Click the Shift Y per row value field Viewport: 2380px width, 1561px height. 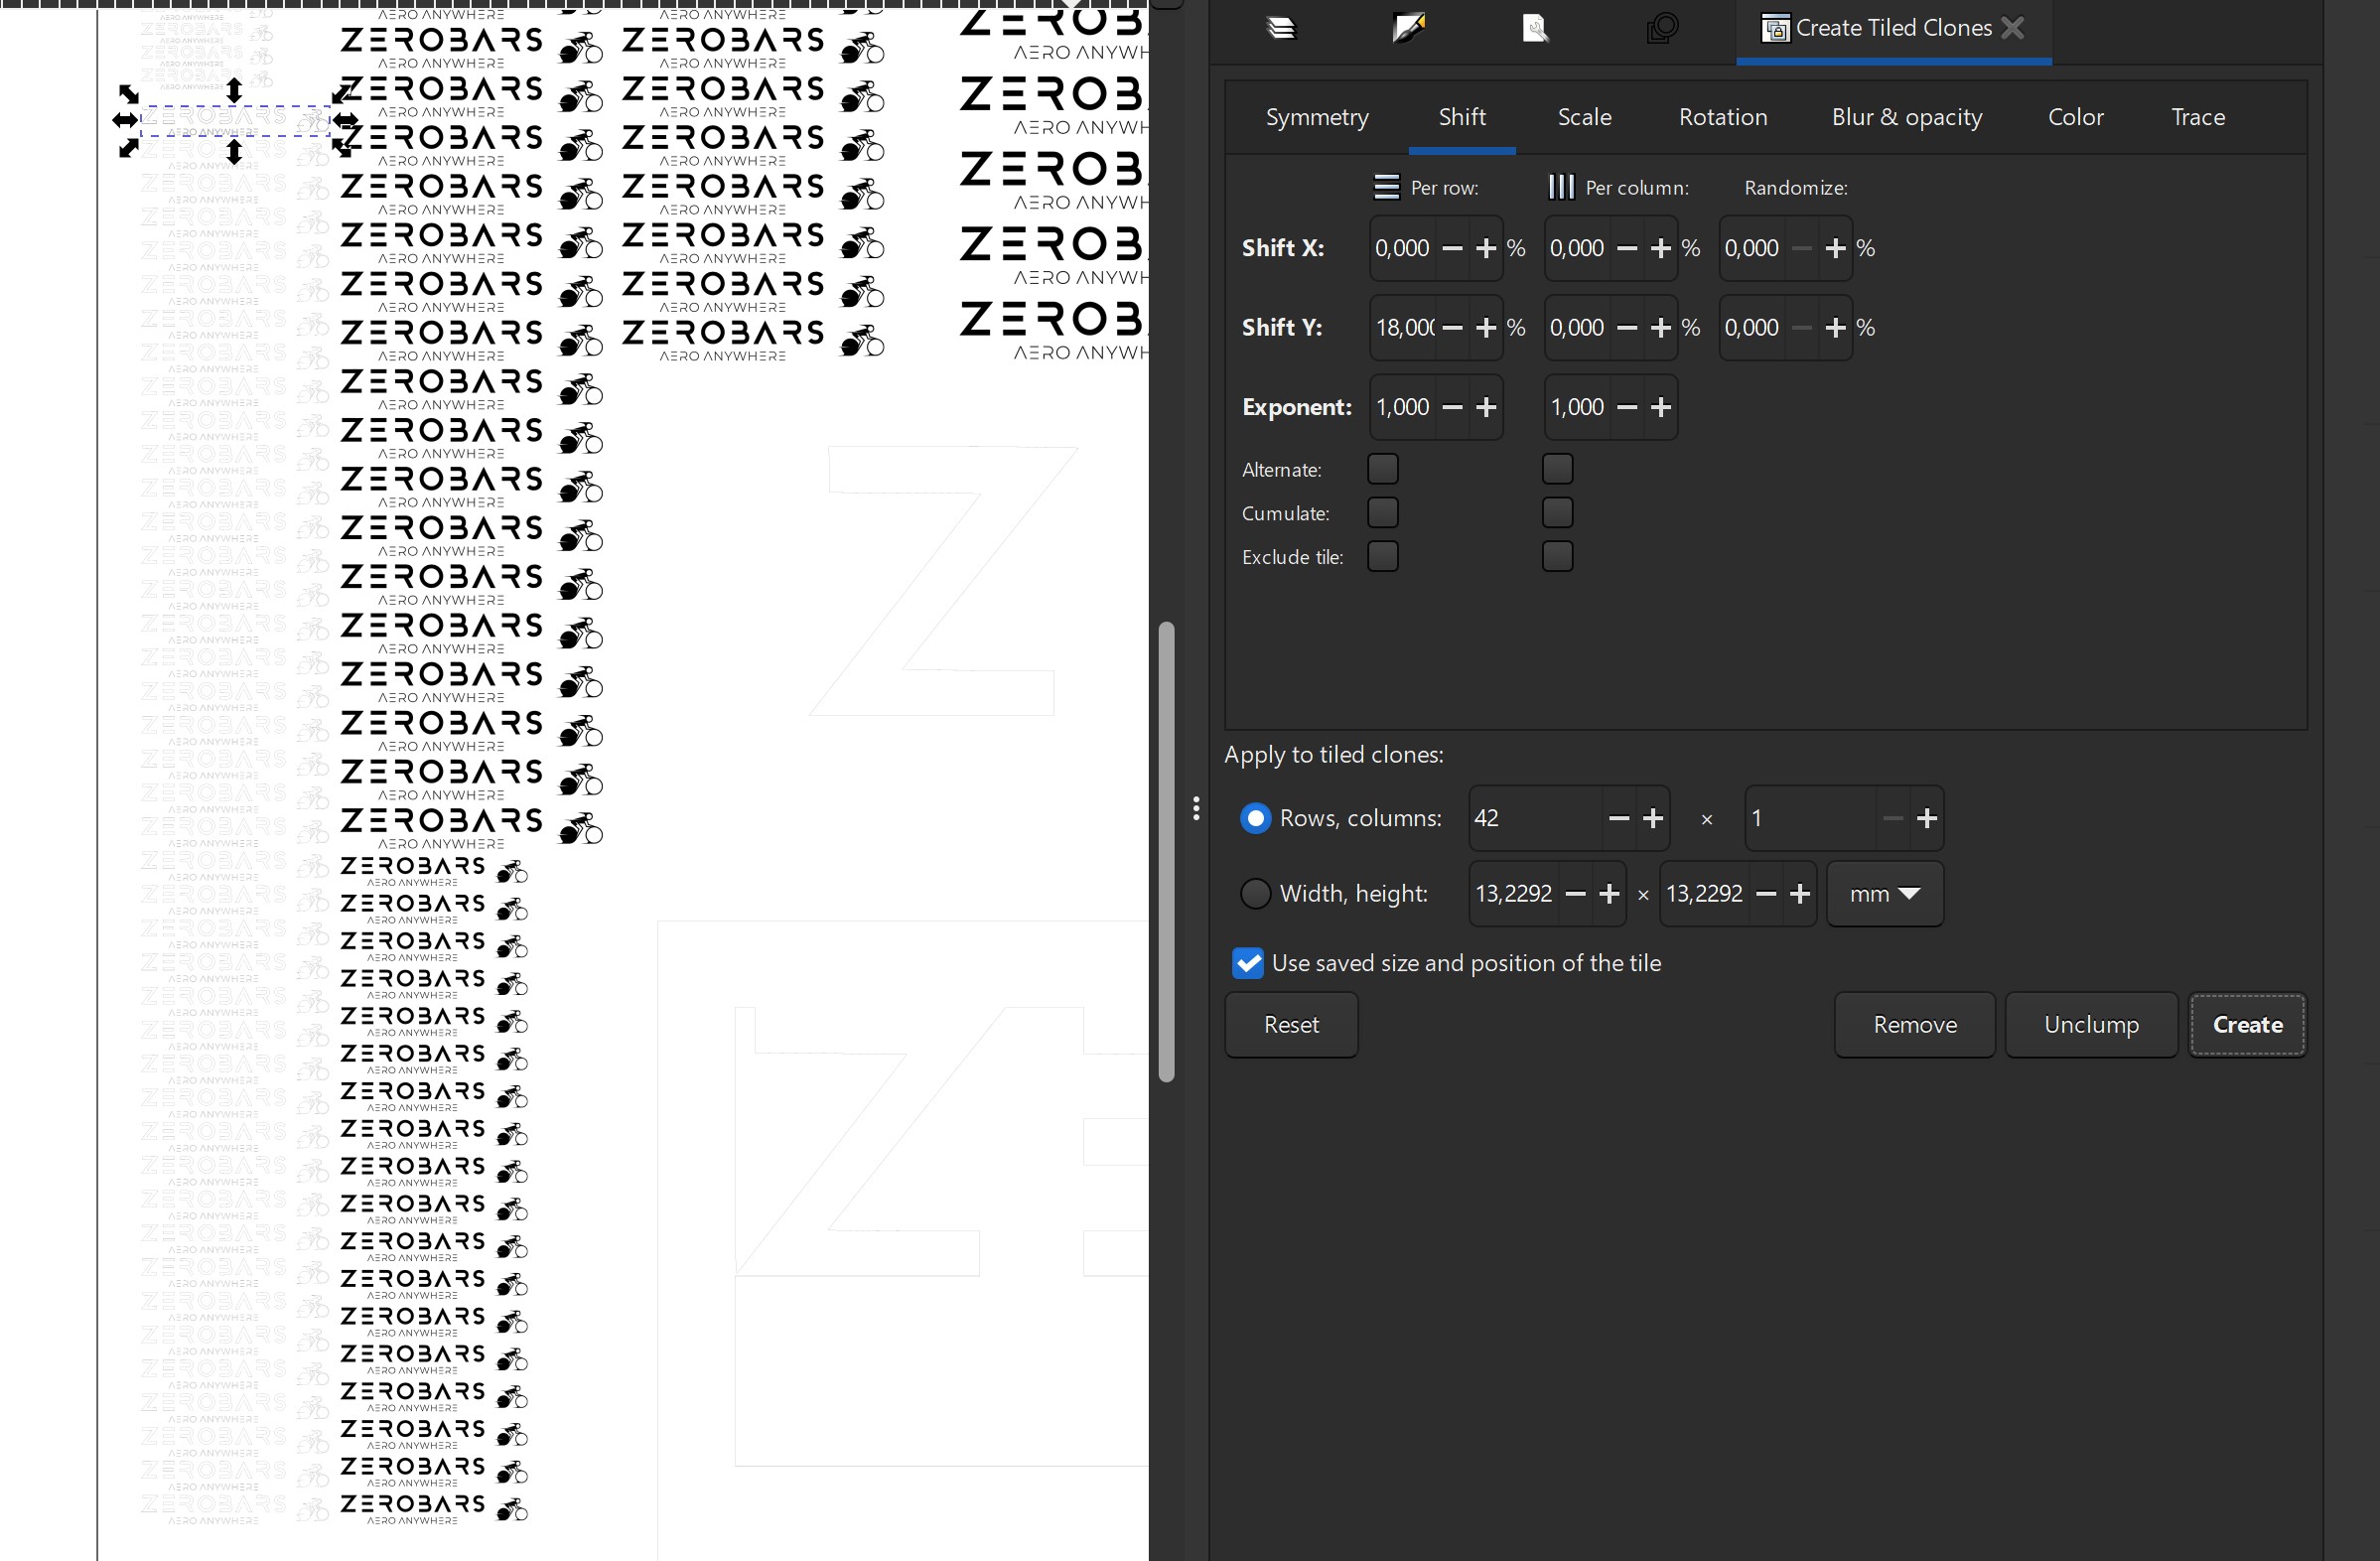point(1404,327)
